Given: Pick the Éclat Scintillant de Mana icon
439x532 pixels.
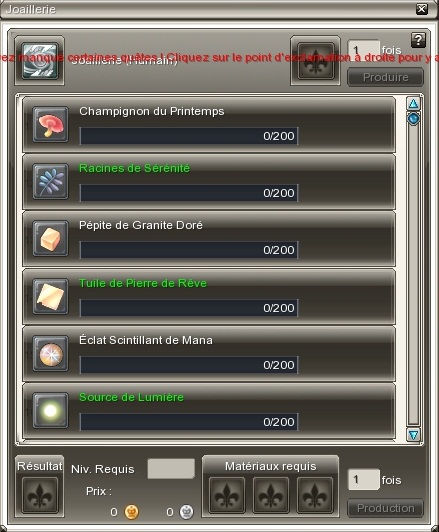Looking at the screenshot, I should (50, 353).
